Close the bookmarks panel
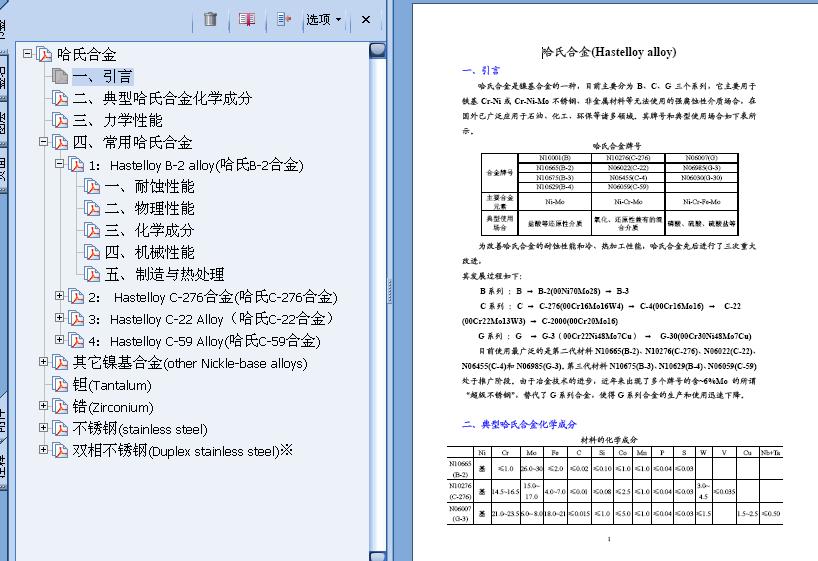818x561 pixels. click(x=366, y=20)
